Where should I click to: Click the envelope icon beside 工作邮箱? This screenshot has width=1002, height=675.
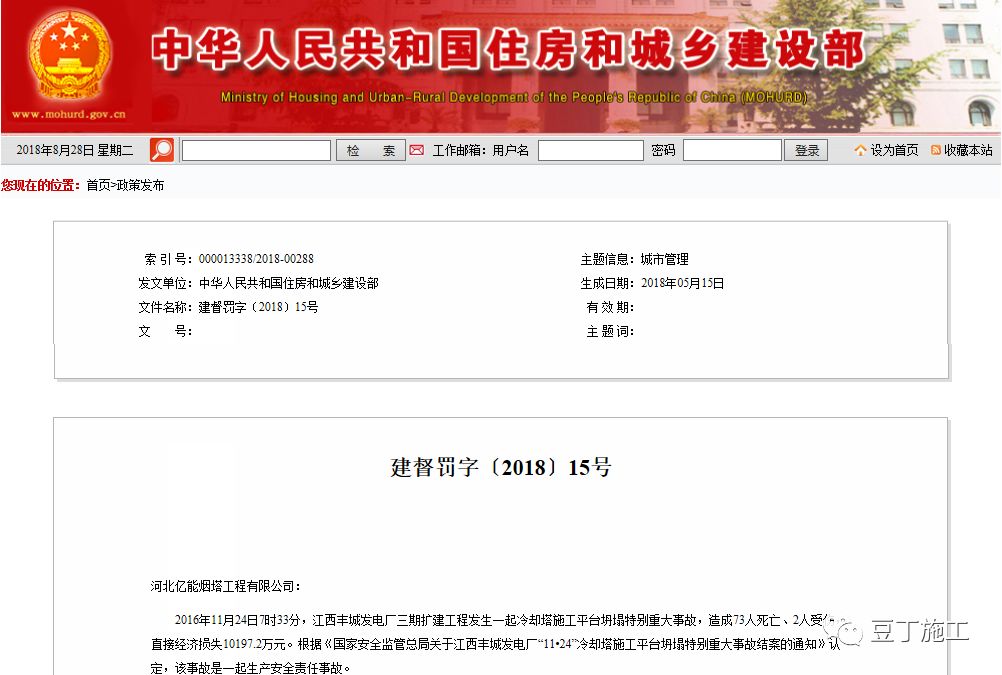coord(416,149)
